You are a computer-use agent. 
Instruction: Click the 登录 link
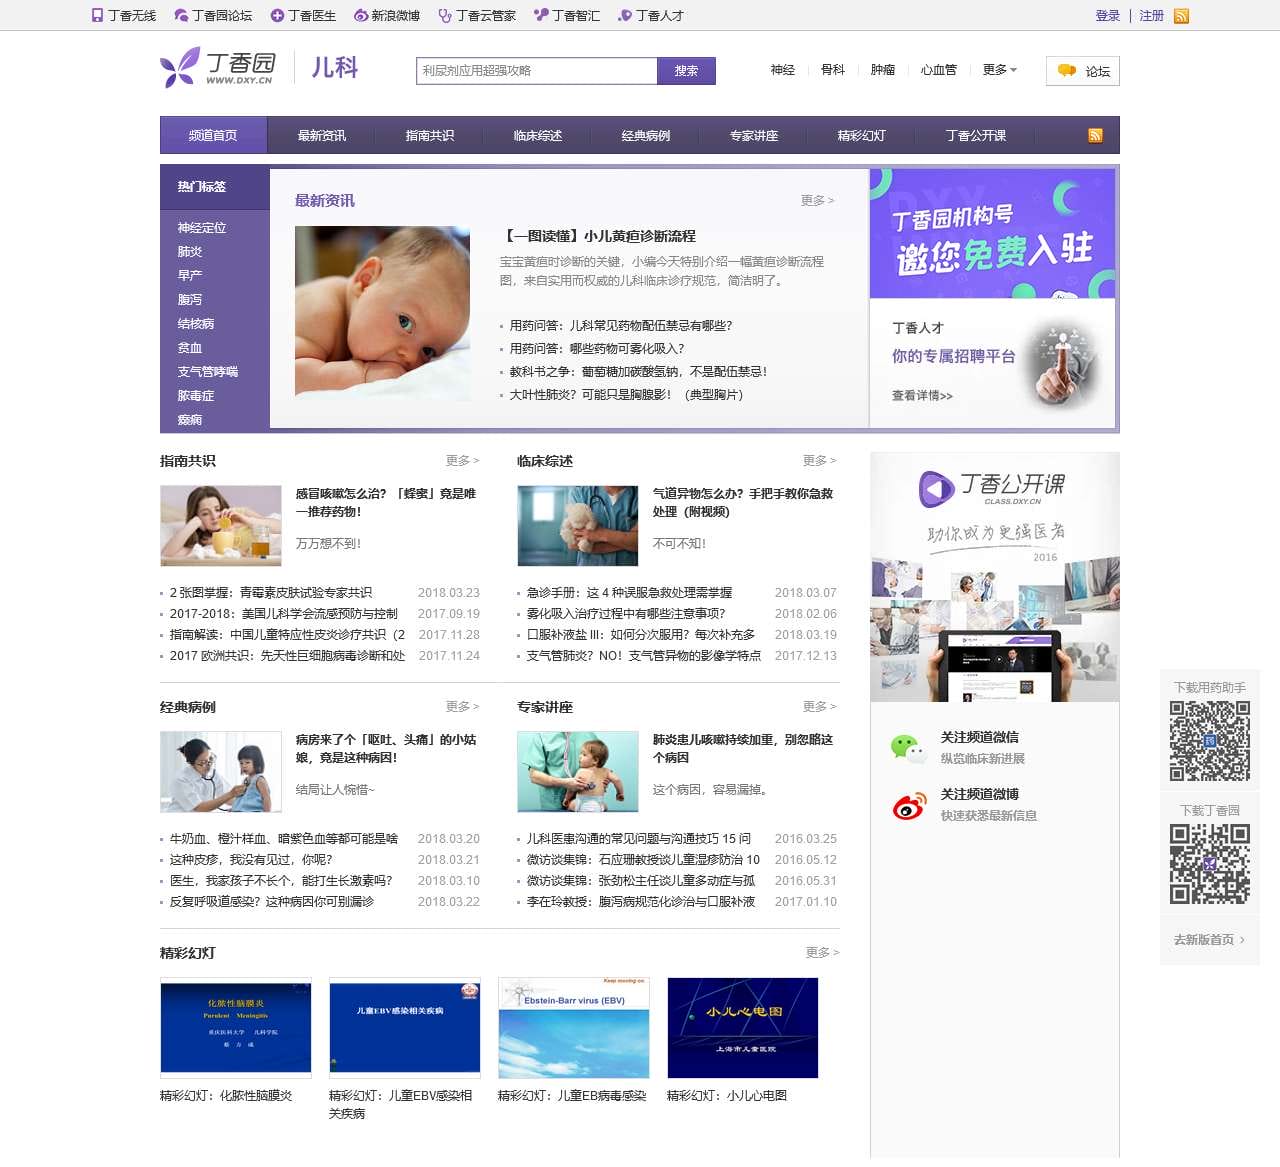click(x=1108, y=16)
